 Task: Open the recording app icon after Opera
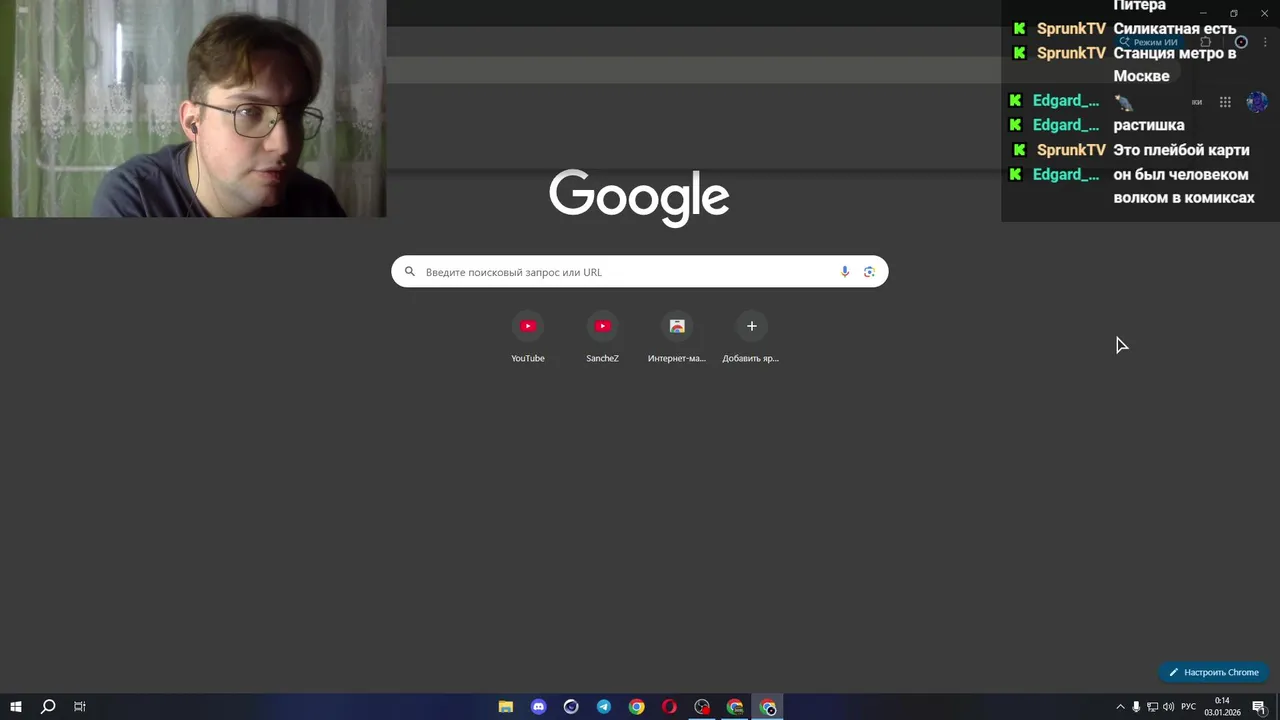[702, 707]
